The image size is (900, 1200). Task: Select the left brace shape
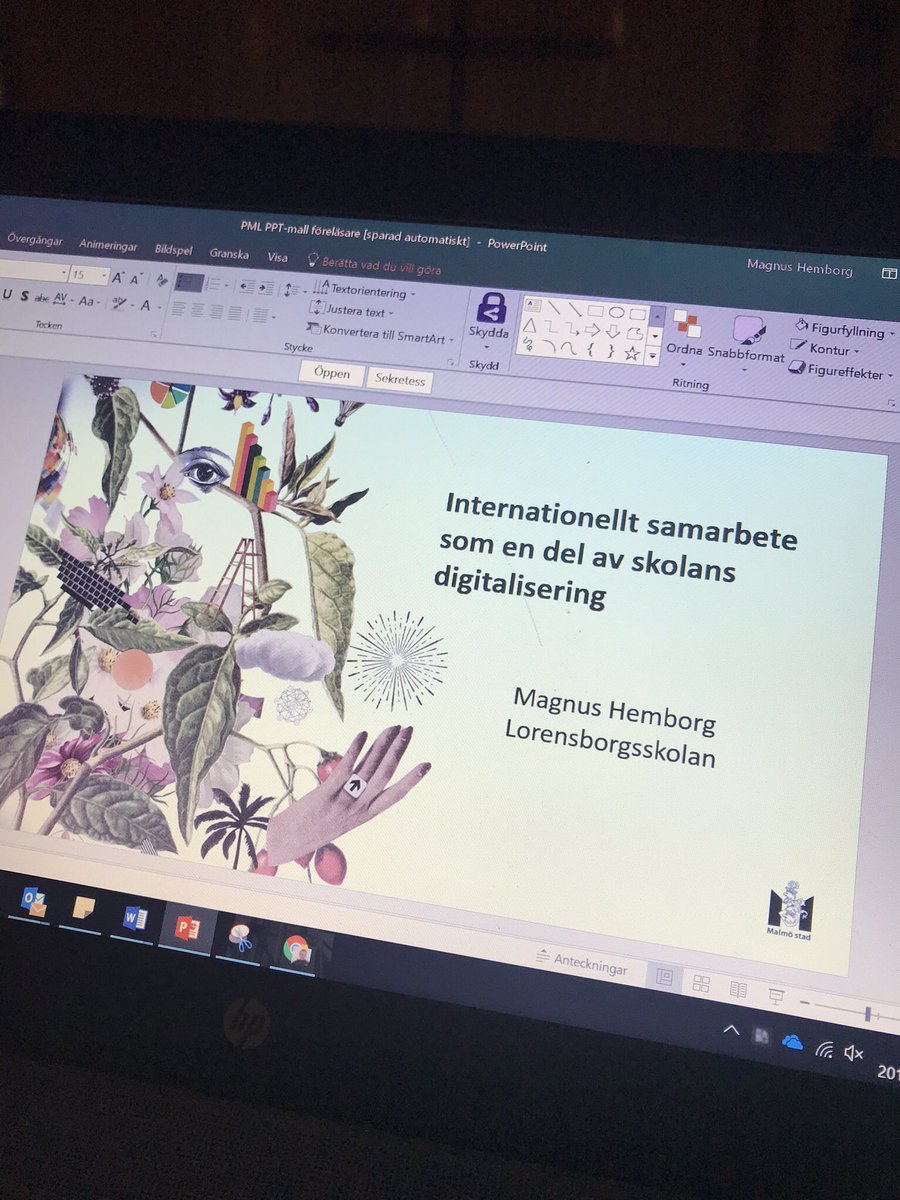tap(591, 350)
